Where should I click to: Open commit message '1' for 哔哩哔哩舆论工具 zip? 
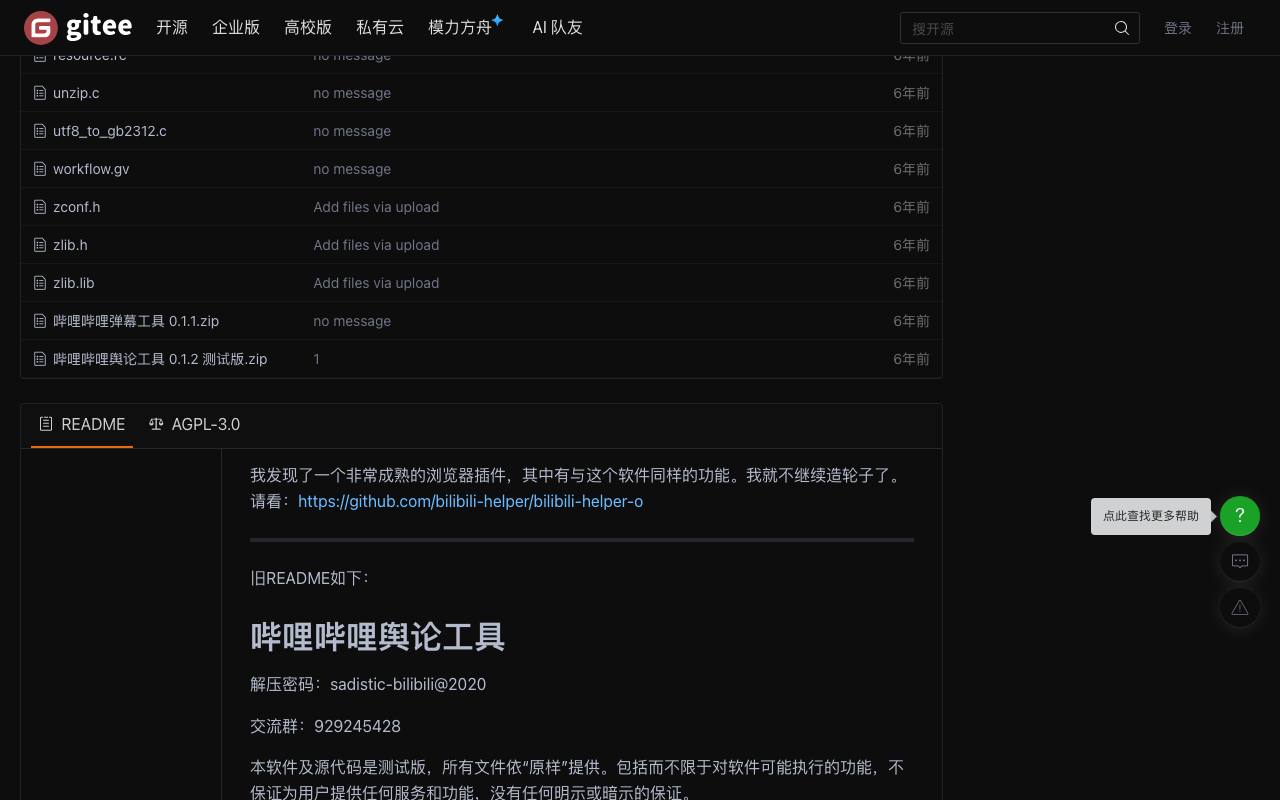(317, 359)
